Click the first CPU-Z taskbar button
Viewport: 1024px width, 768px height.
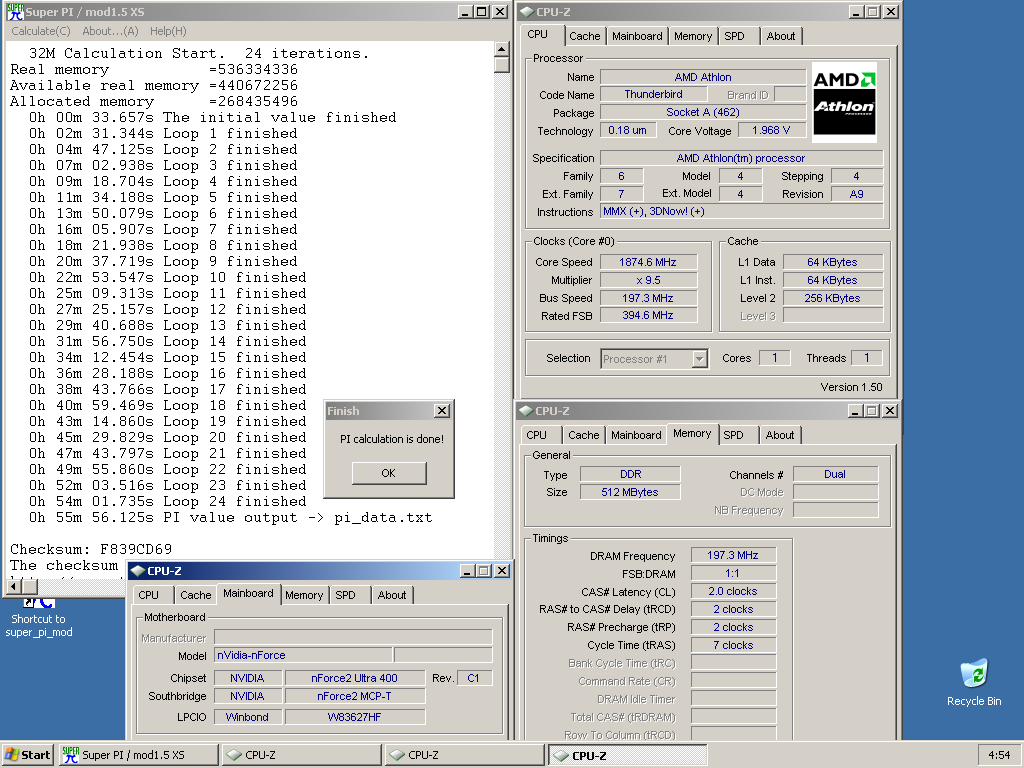[301, 755]
